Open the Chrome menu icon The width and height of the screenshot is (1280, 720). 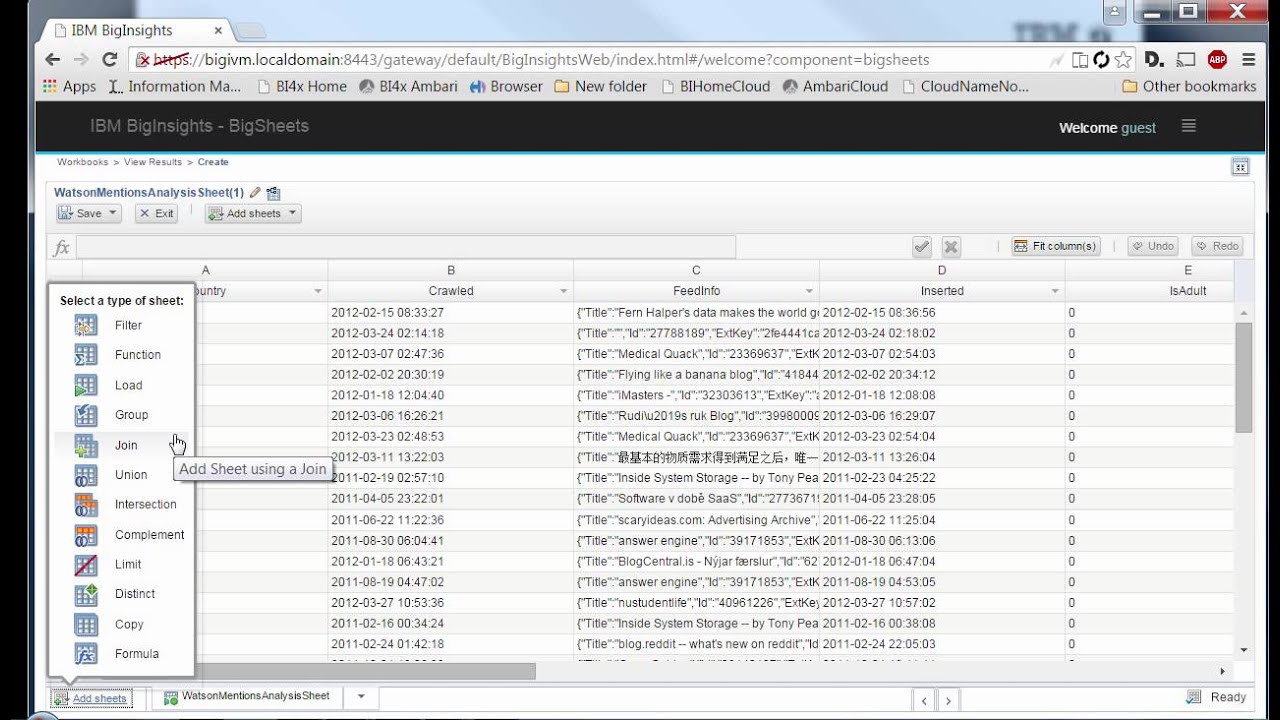[1249, 59]
